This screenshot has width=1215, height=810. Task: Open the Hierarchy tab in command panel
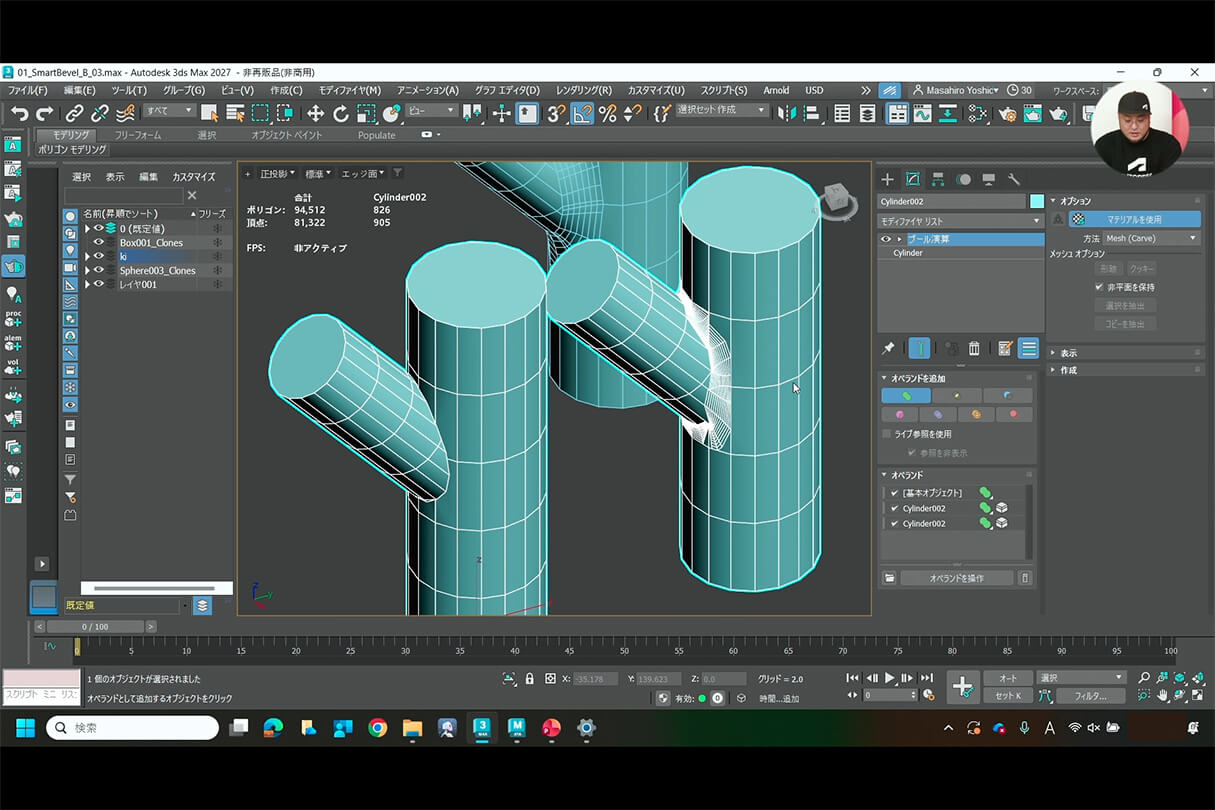[938, 179]
